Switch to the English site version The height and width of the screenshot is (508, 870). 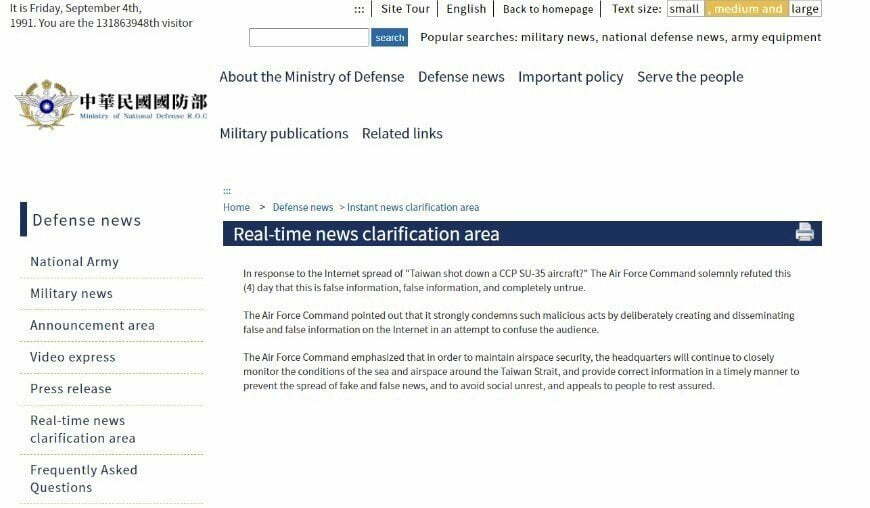coord(466,9)
